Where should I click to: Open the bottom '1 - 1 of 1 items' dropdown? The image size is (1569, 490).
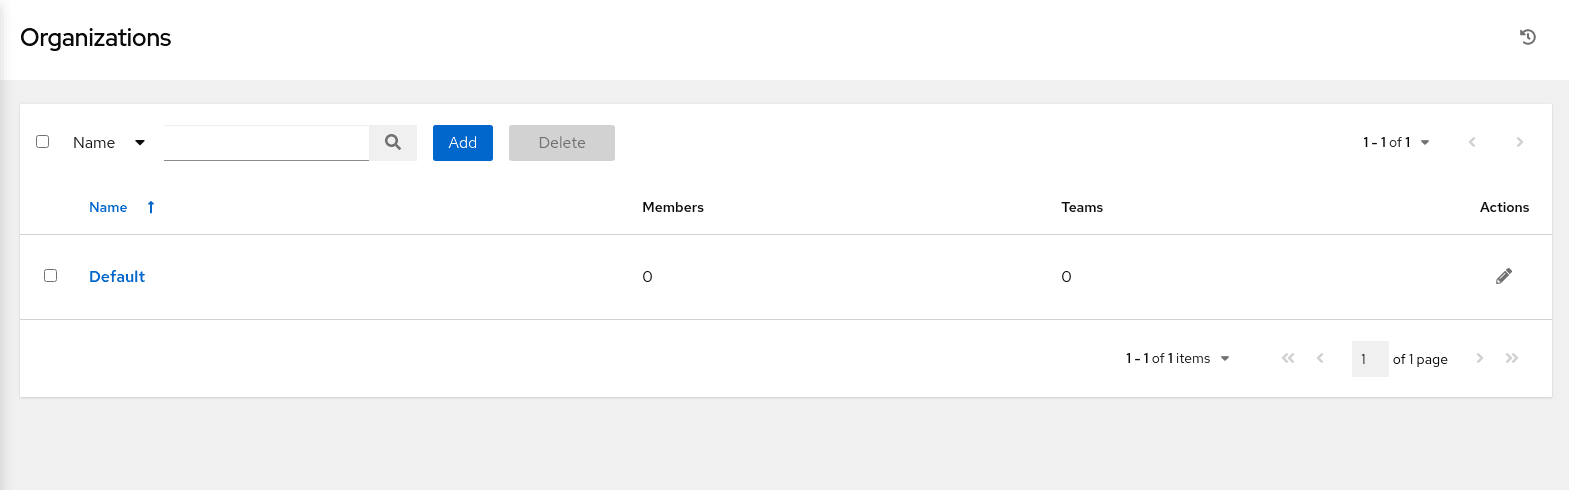[x=1178, y=358]
